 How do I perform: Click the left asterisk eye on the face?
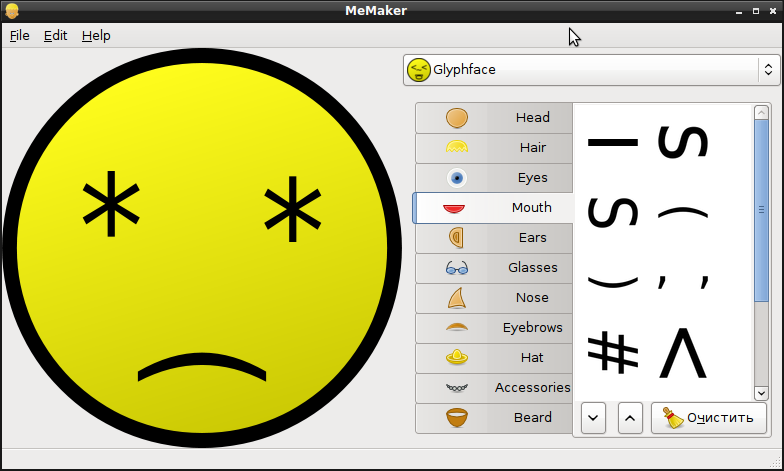pyautogui.click(x=111, y=204)
